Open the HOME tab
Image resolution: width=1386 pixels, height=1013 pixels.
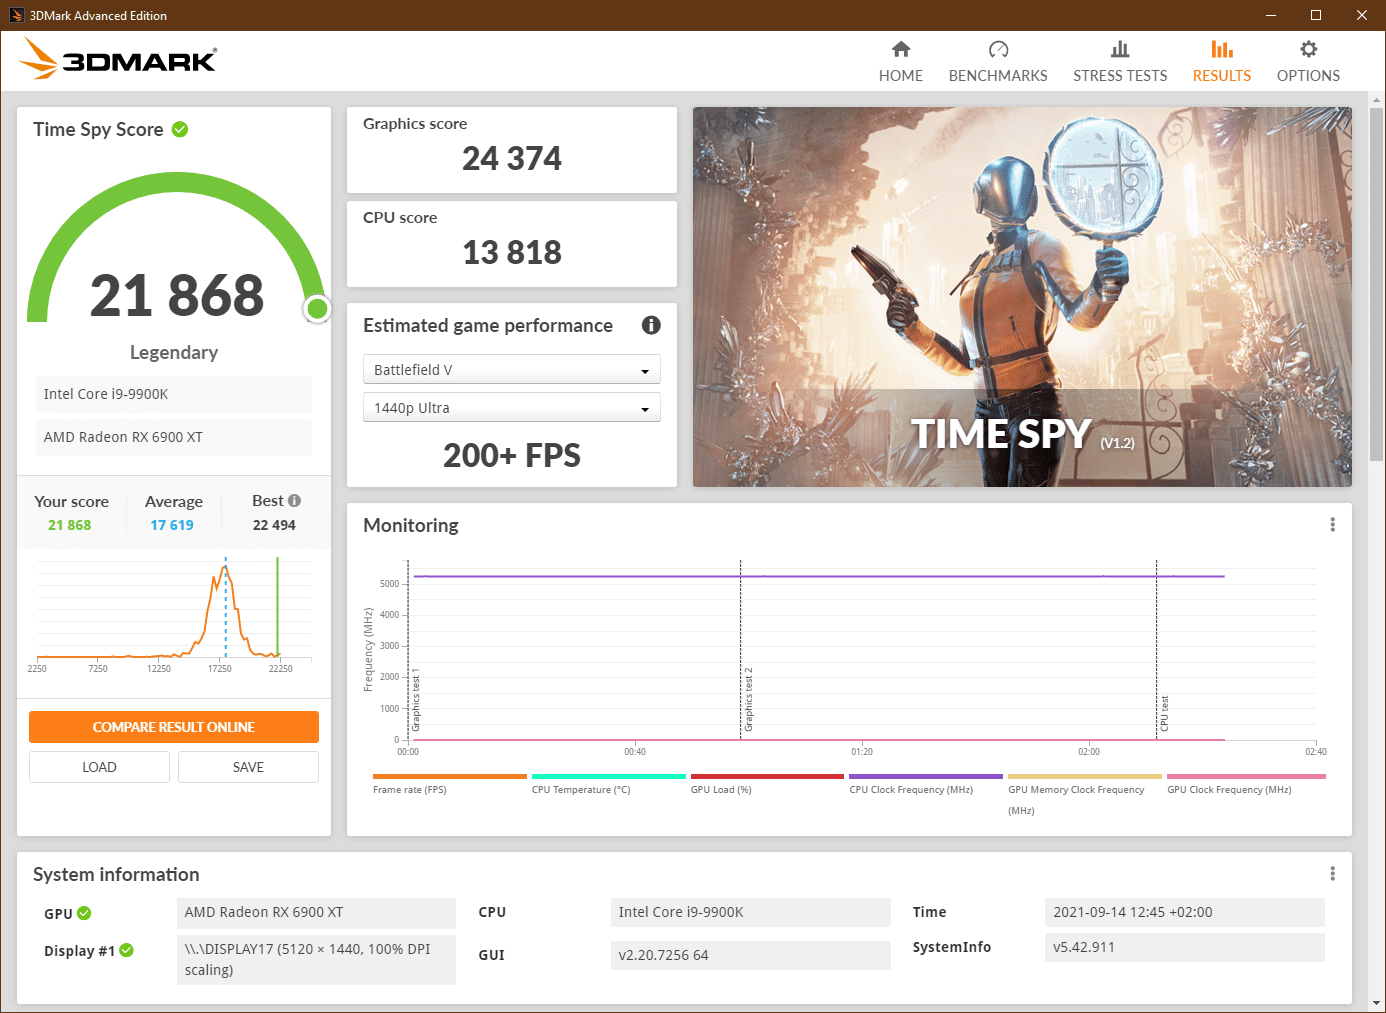[901, 61]
